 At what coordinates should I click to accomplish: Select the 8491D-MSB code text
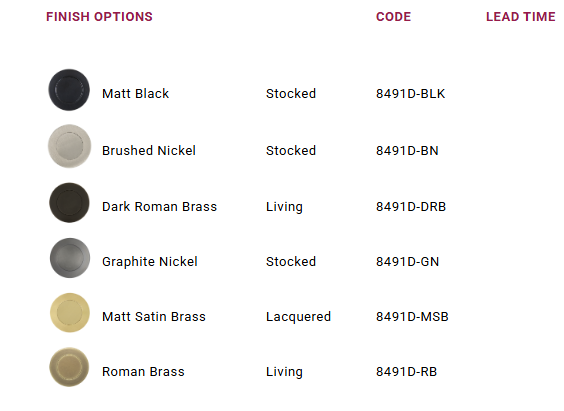point(412,316)
